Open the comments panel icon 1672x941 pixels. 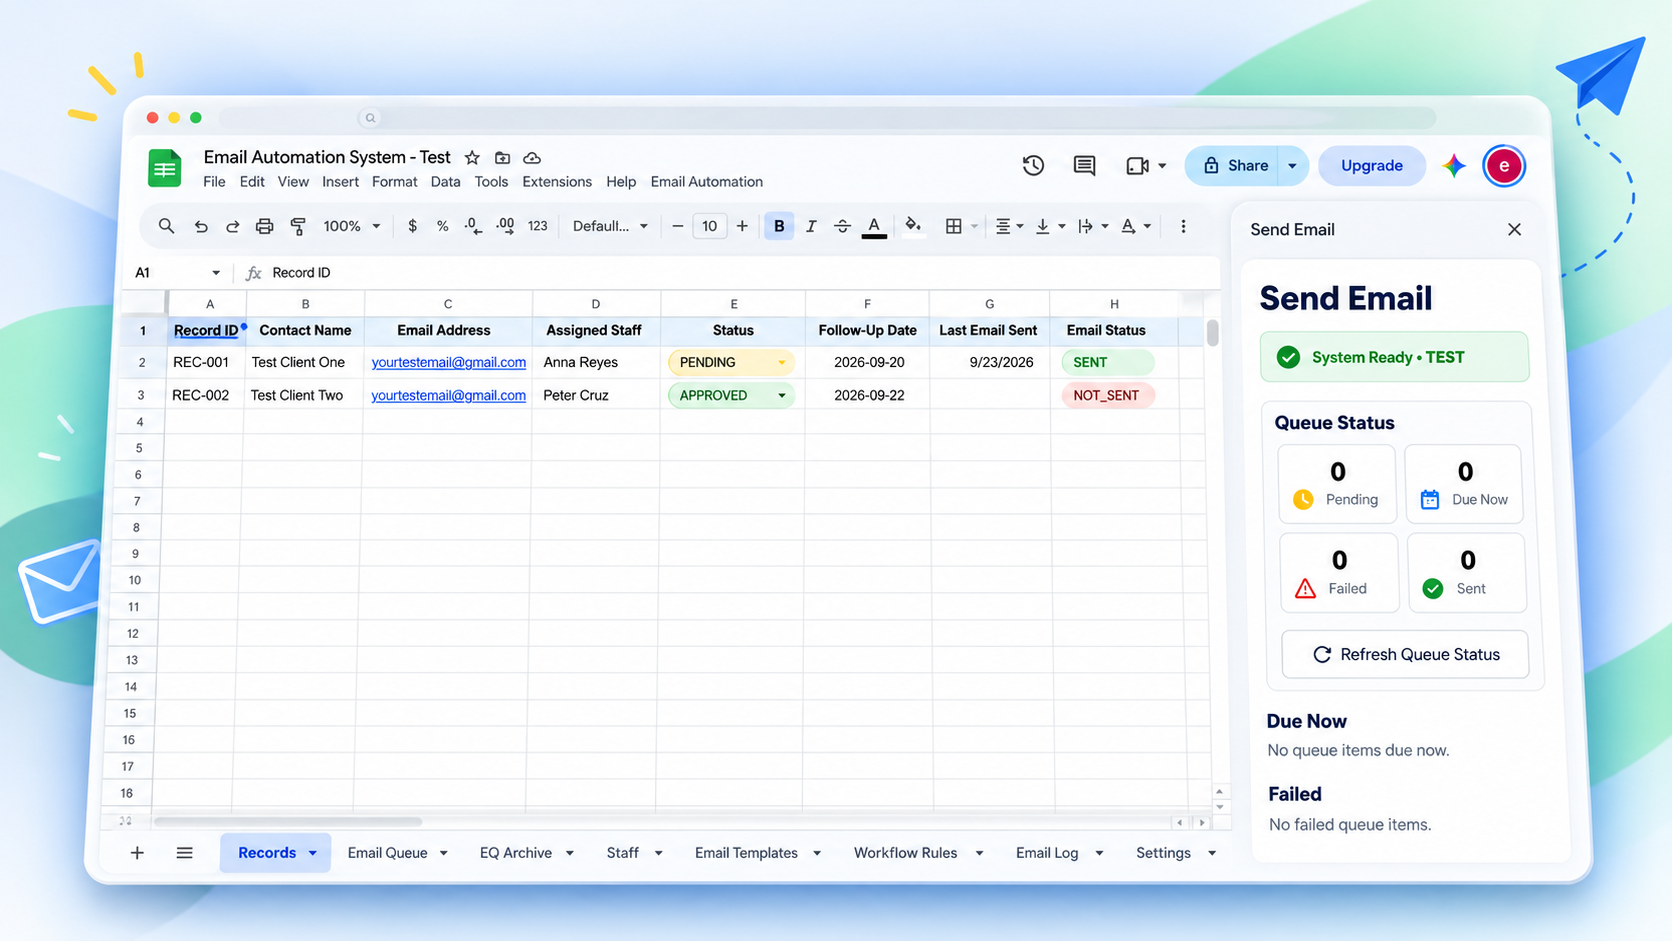(1084, 166)
